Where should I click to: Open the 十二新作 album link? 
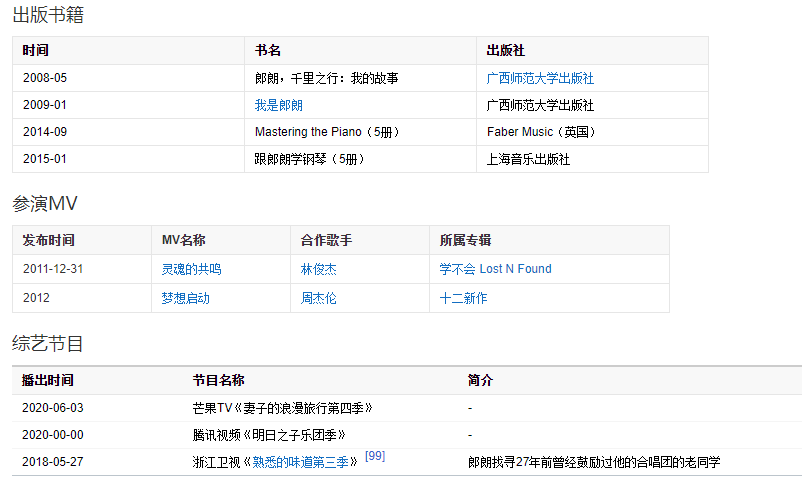463,298
